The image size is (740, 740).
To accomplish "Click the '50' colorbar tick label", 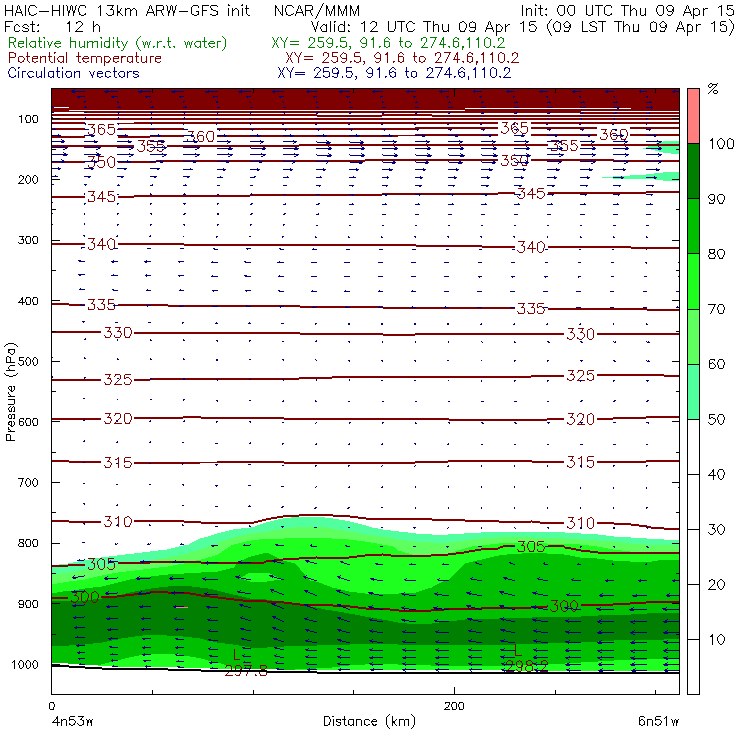I will (x=716, y=420).
